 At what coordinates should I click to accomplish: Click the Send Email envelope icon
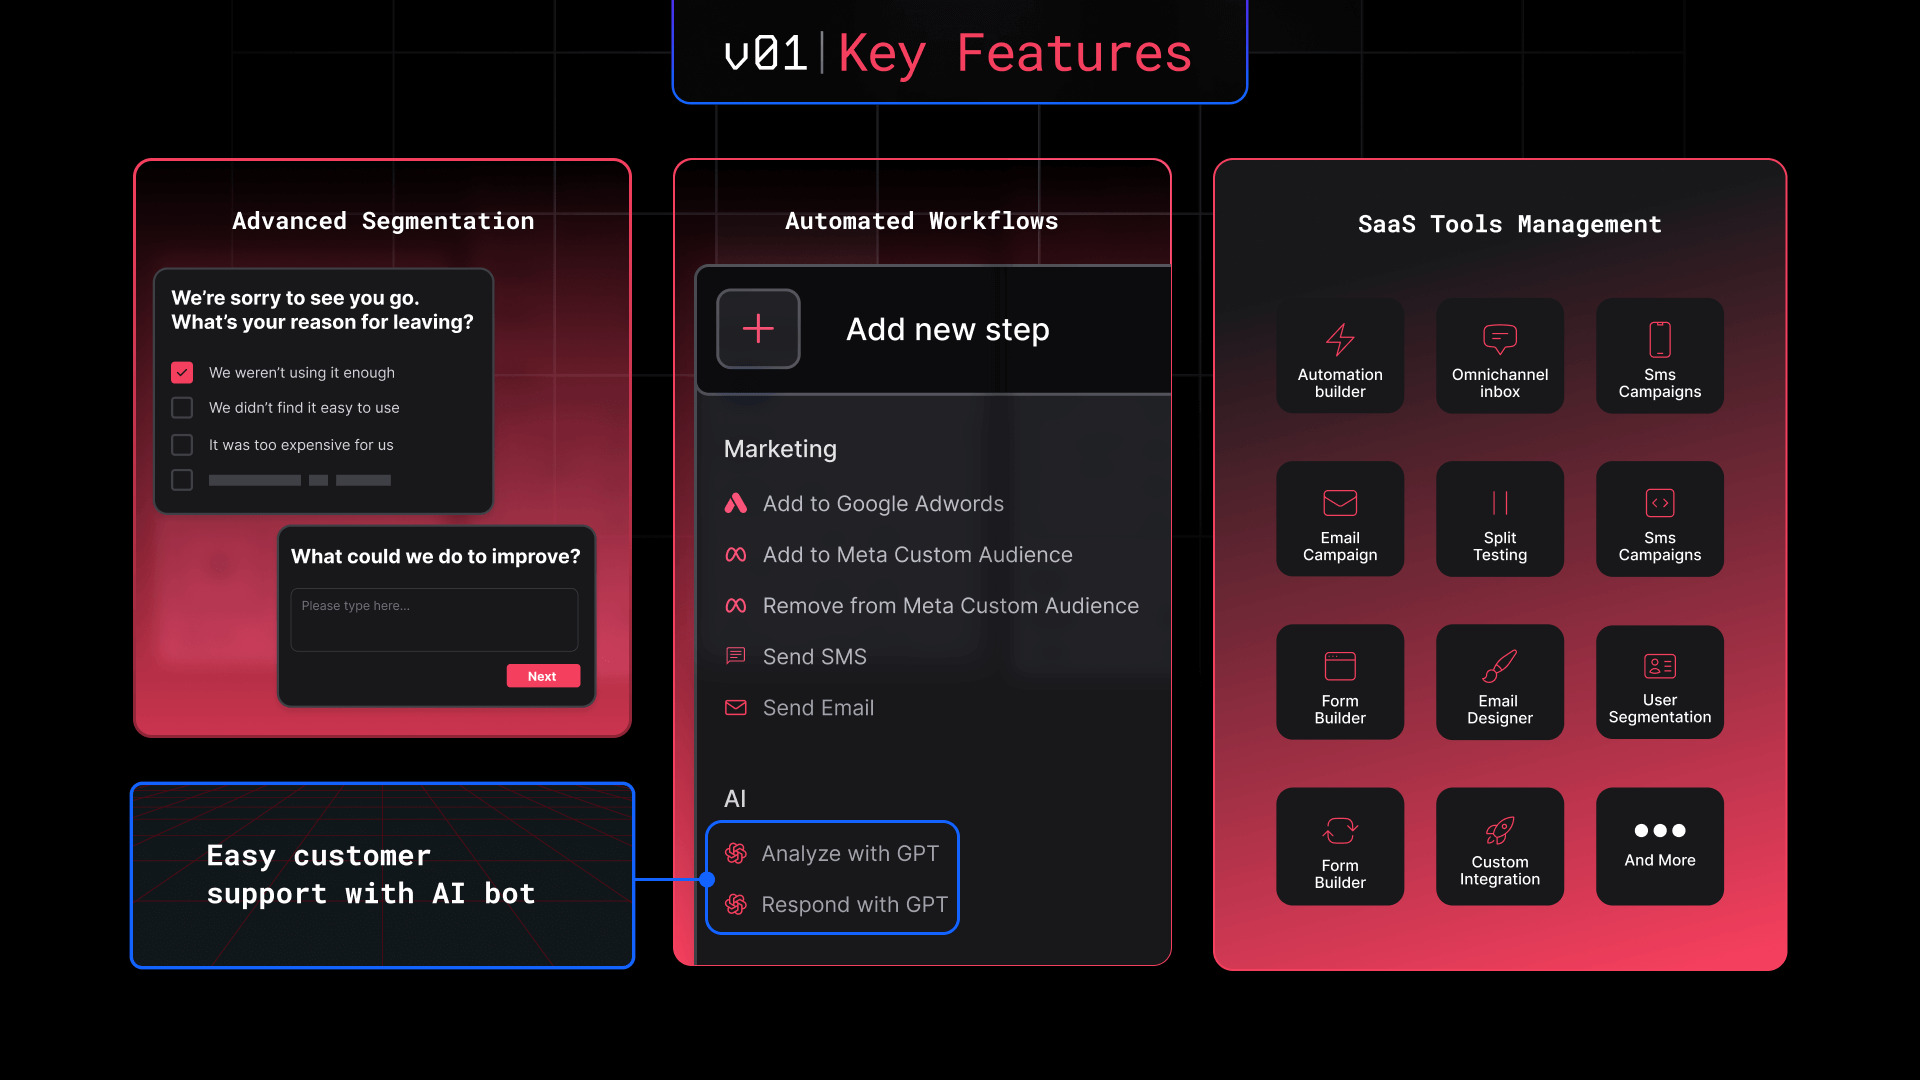click(736, 708)
